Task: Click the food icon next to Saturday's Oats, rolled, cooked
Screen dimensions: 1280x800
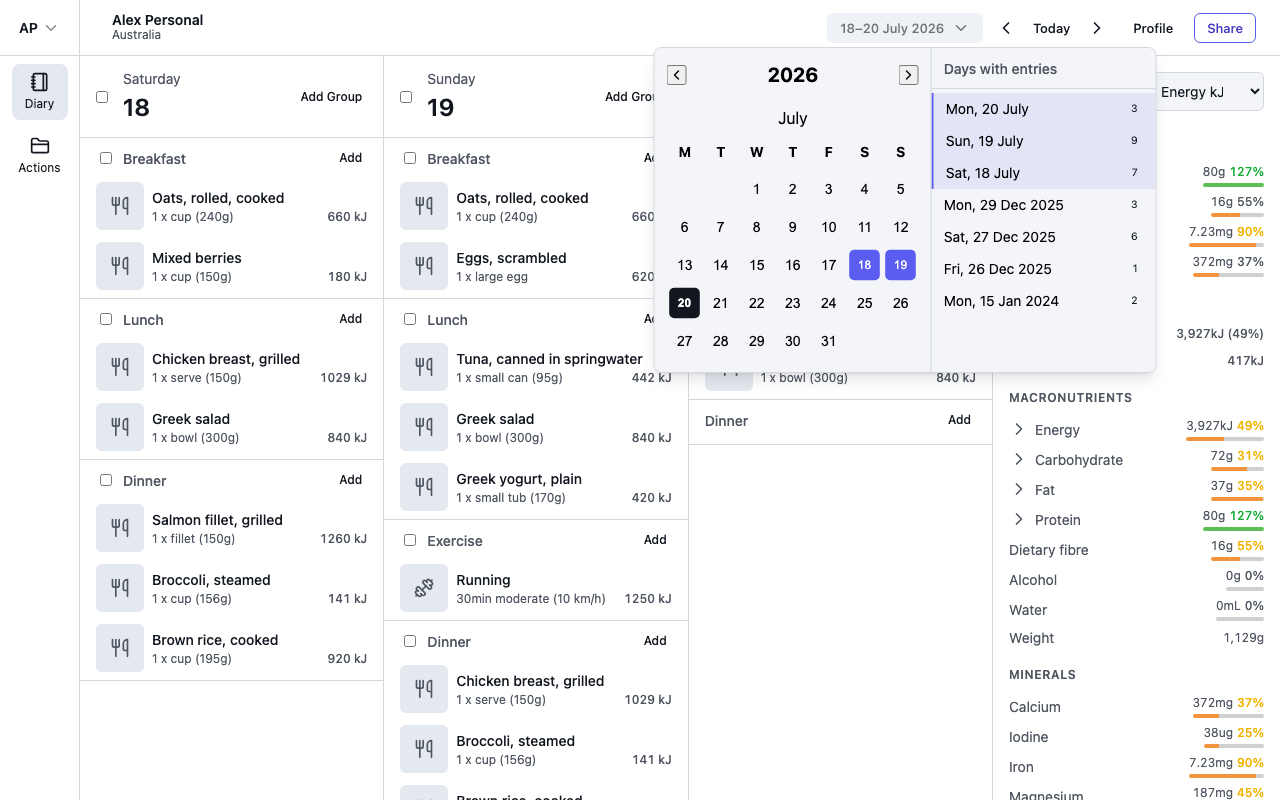Action: click(120, 206)
